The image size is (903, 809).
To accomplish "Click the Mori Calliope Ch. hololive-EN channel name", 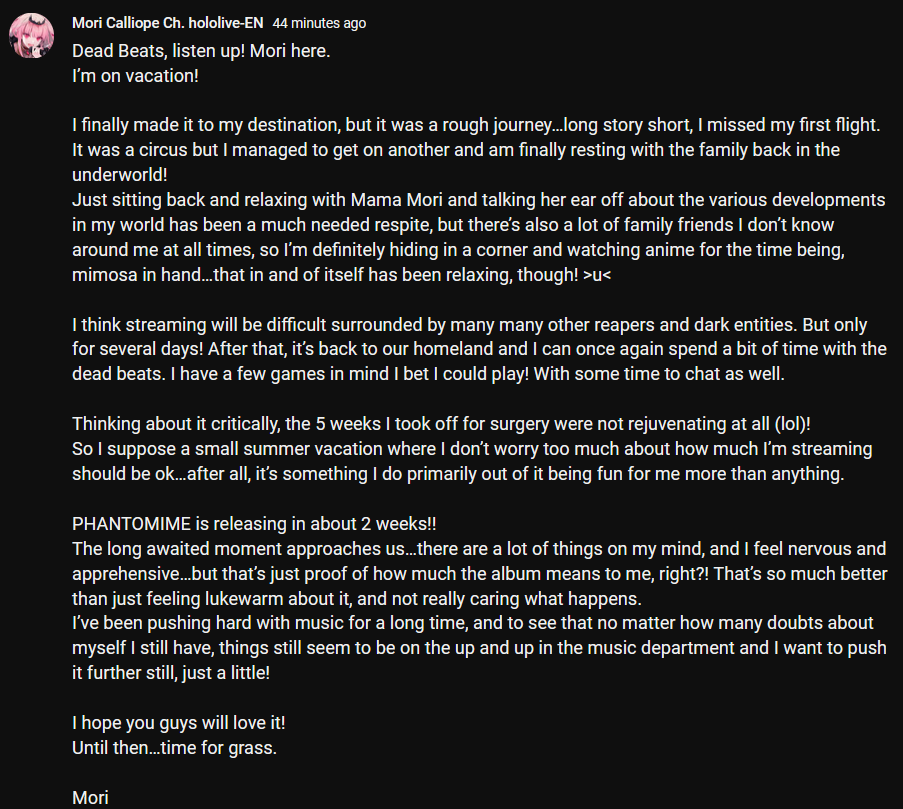I will 168,23.
